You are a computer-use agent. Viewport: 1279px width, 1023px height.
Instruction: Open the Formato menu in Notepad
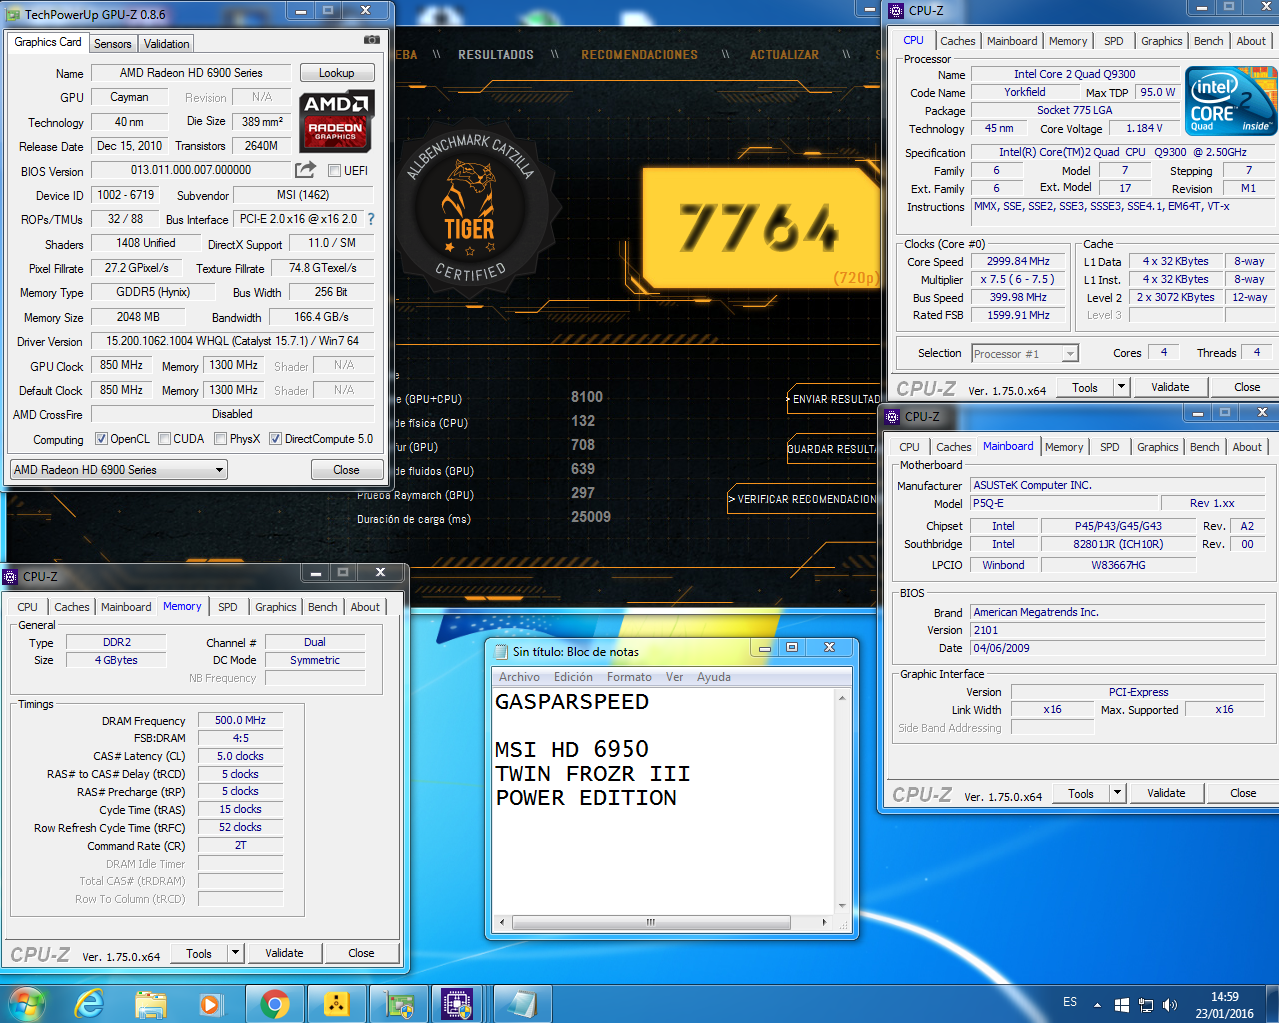coord(629,677)
